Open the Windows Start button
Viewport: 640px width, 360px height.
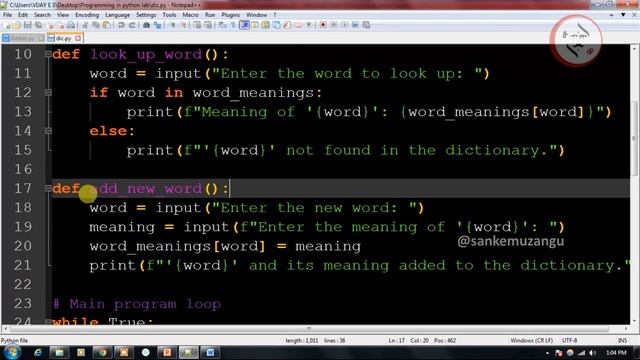tap(12, 352)
